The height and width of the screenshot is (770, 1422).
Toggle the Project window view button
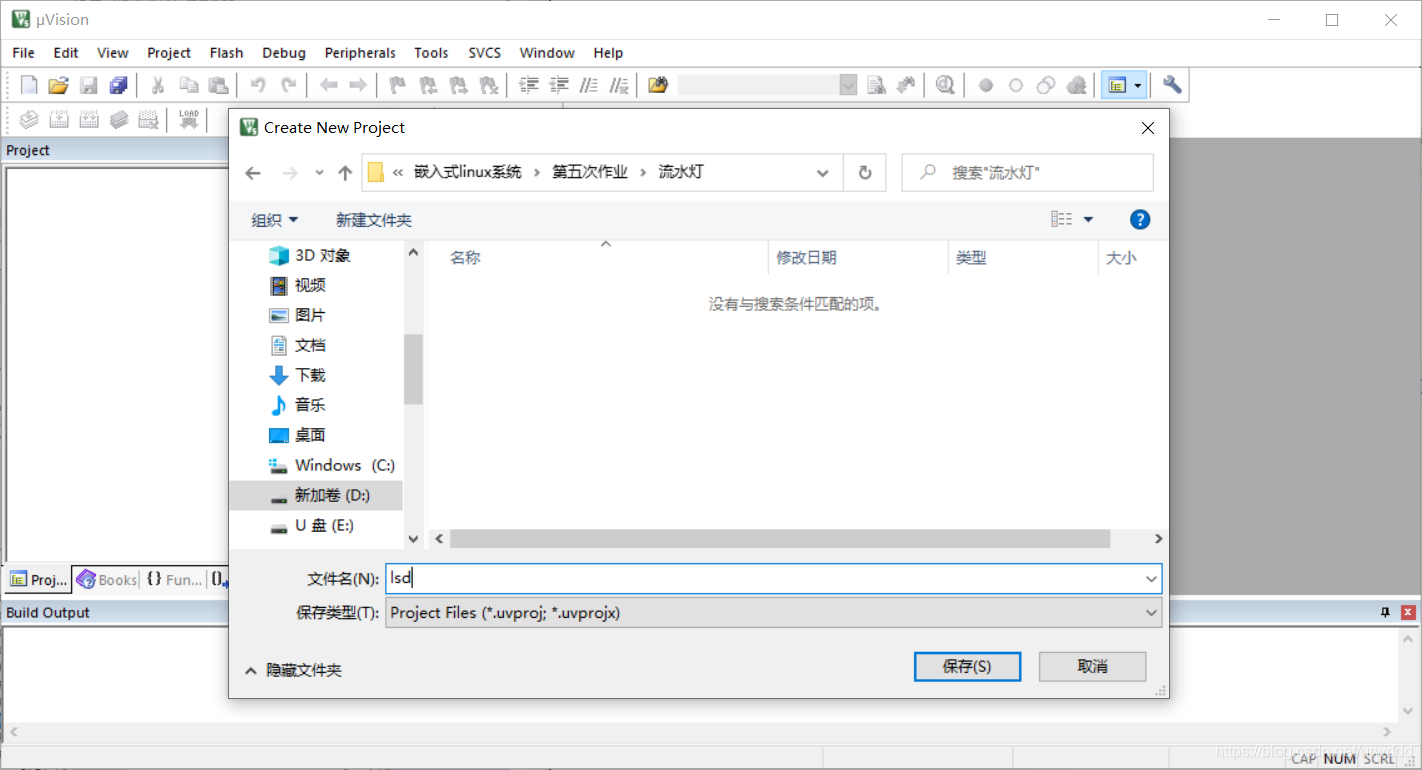[x=1116, y=85]
